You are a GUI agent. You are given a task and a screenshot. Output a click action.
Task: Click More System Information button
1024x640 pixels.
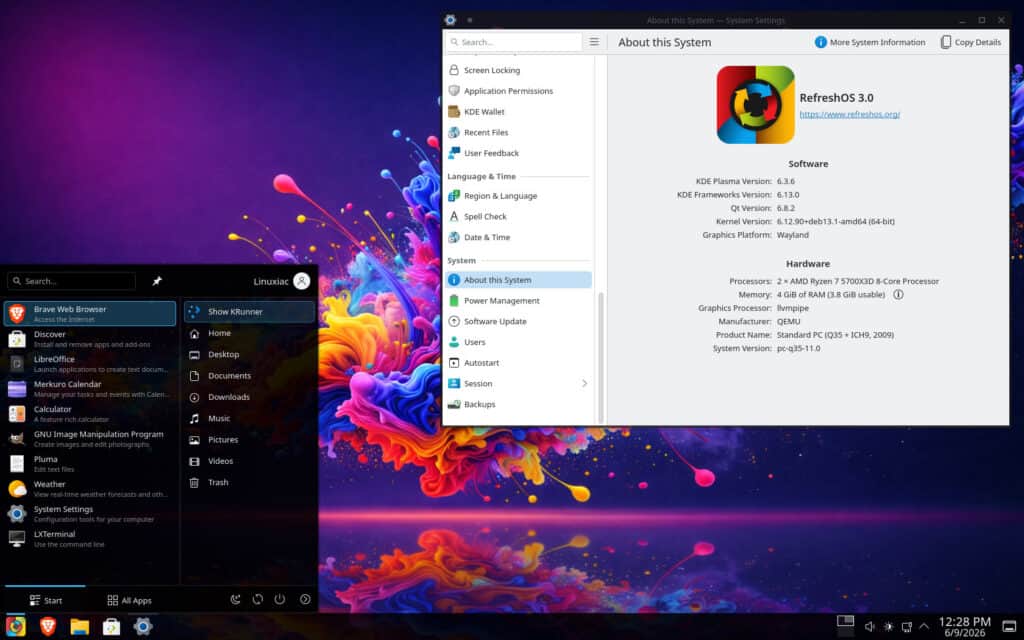point(870,42)
